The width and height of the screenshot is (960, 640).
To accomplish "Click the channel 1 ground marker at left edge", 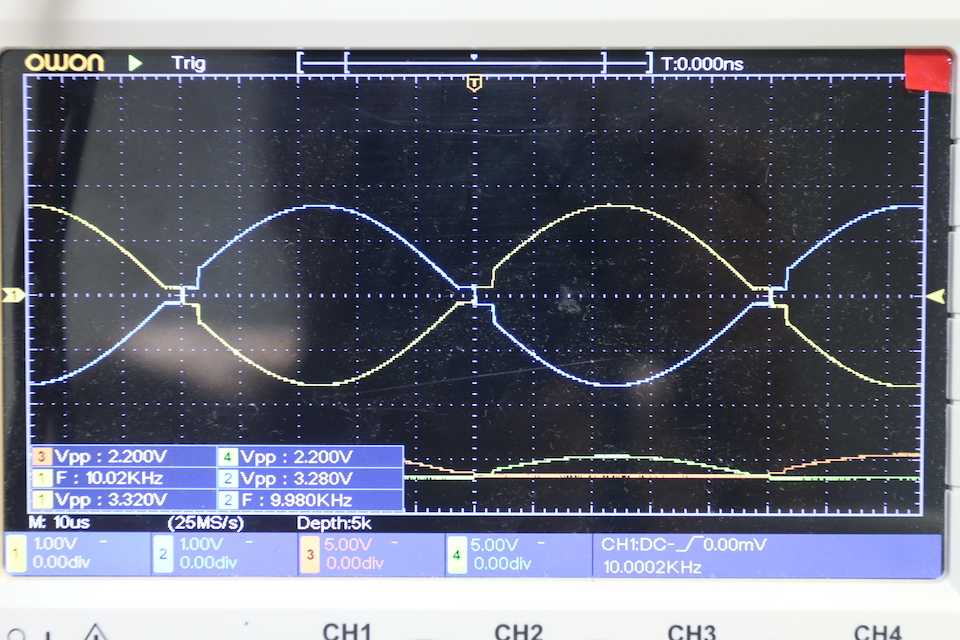I will 13,296.
